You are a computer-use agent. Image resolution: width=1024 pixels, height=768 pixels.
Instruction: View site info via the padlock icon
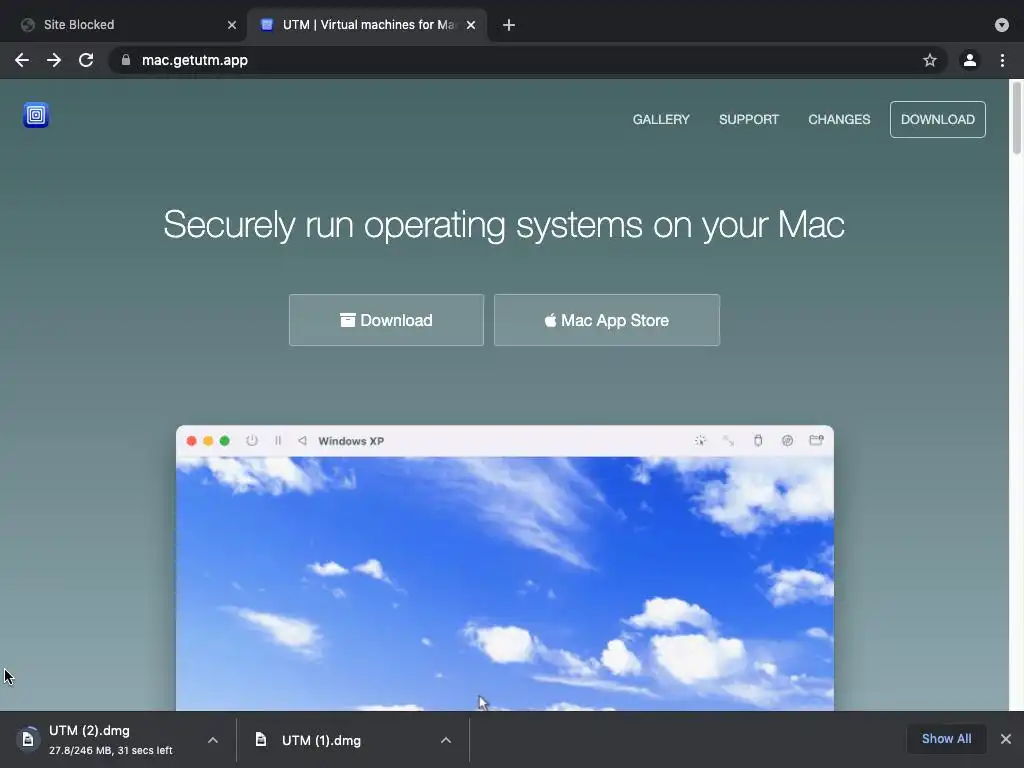tap(125, 60)
